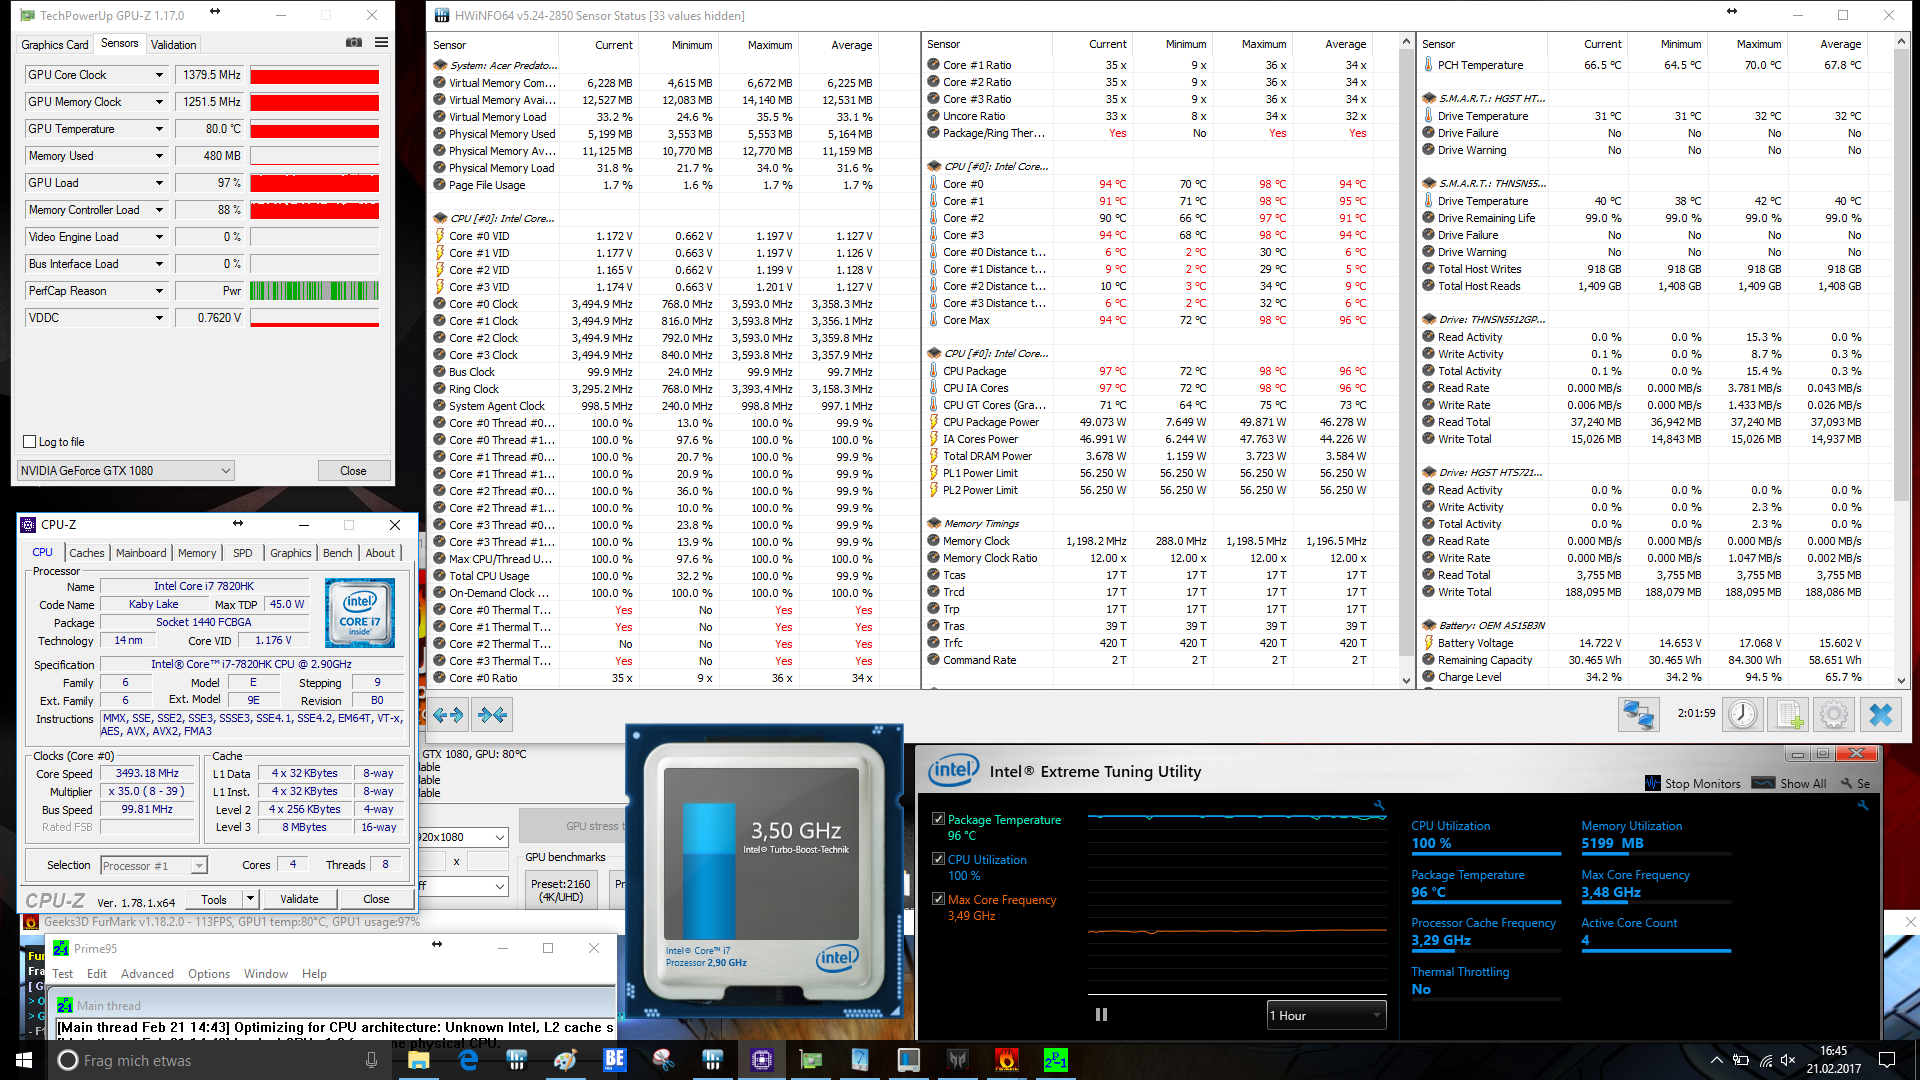Click HWiNFO reset clock icon

tap(1742, 714)
